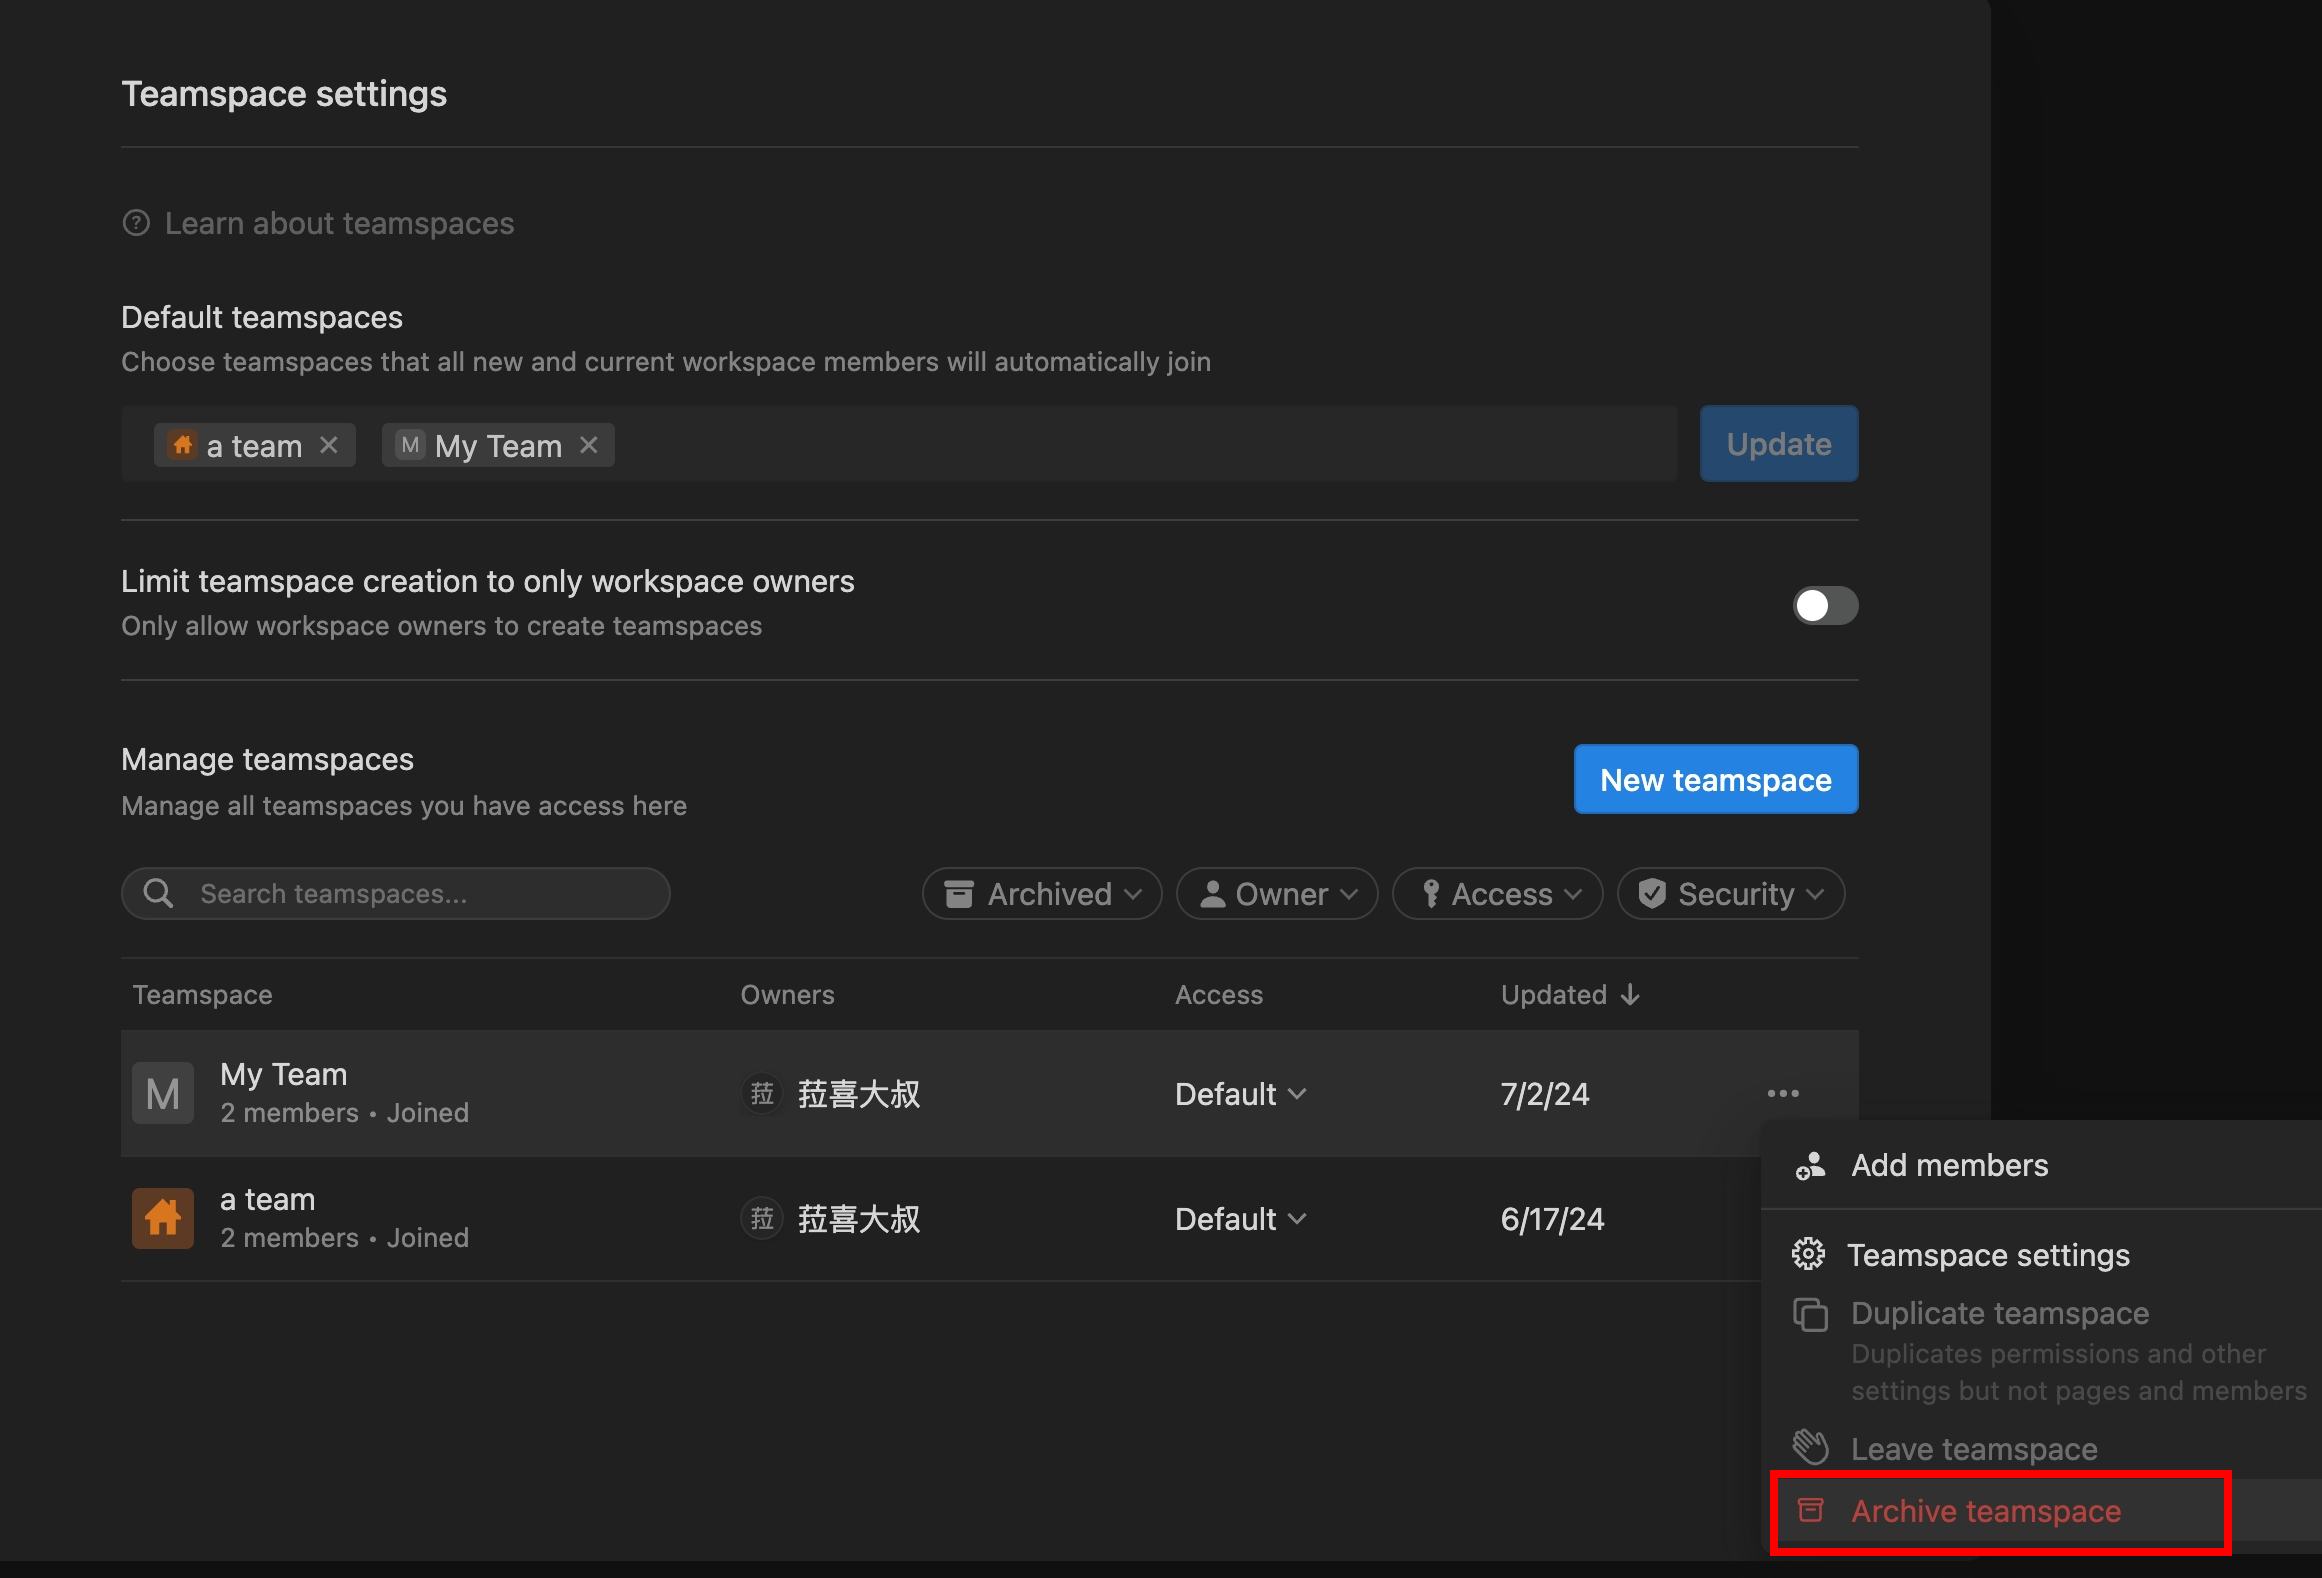Screen dimensions: 2322x1578
Task: Select Add members from context menu
Action: (1948, 1165)
